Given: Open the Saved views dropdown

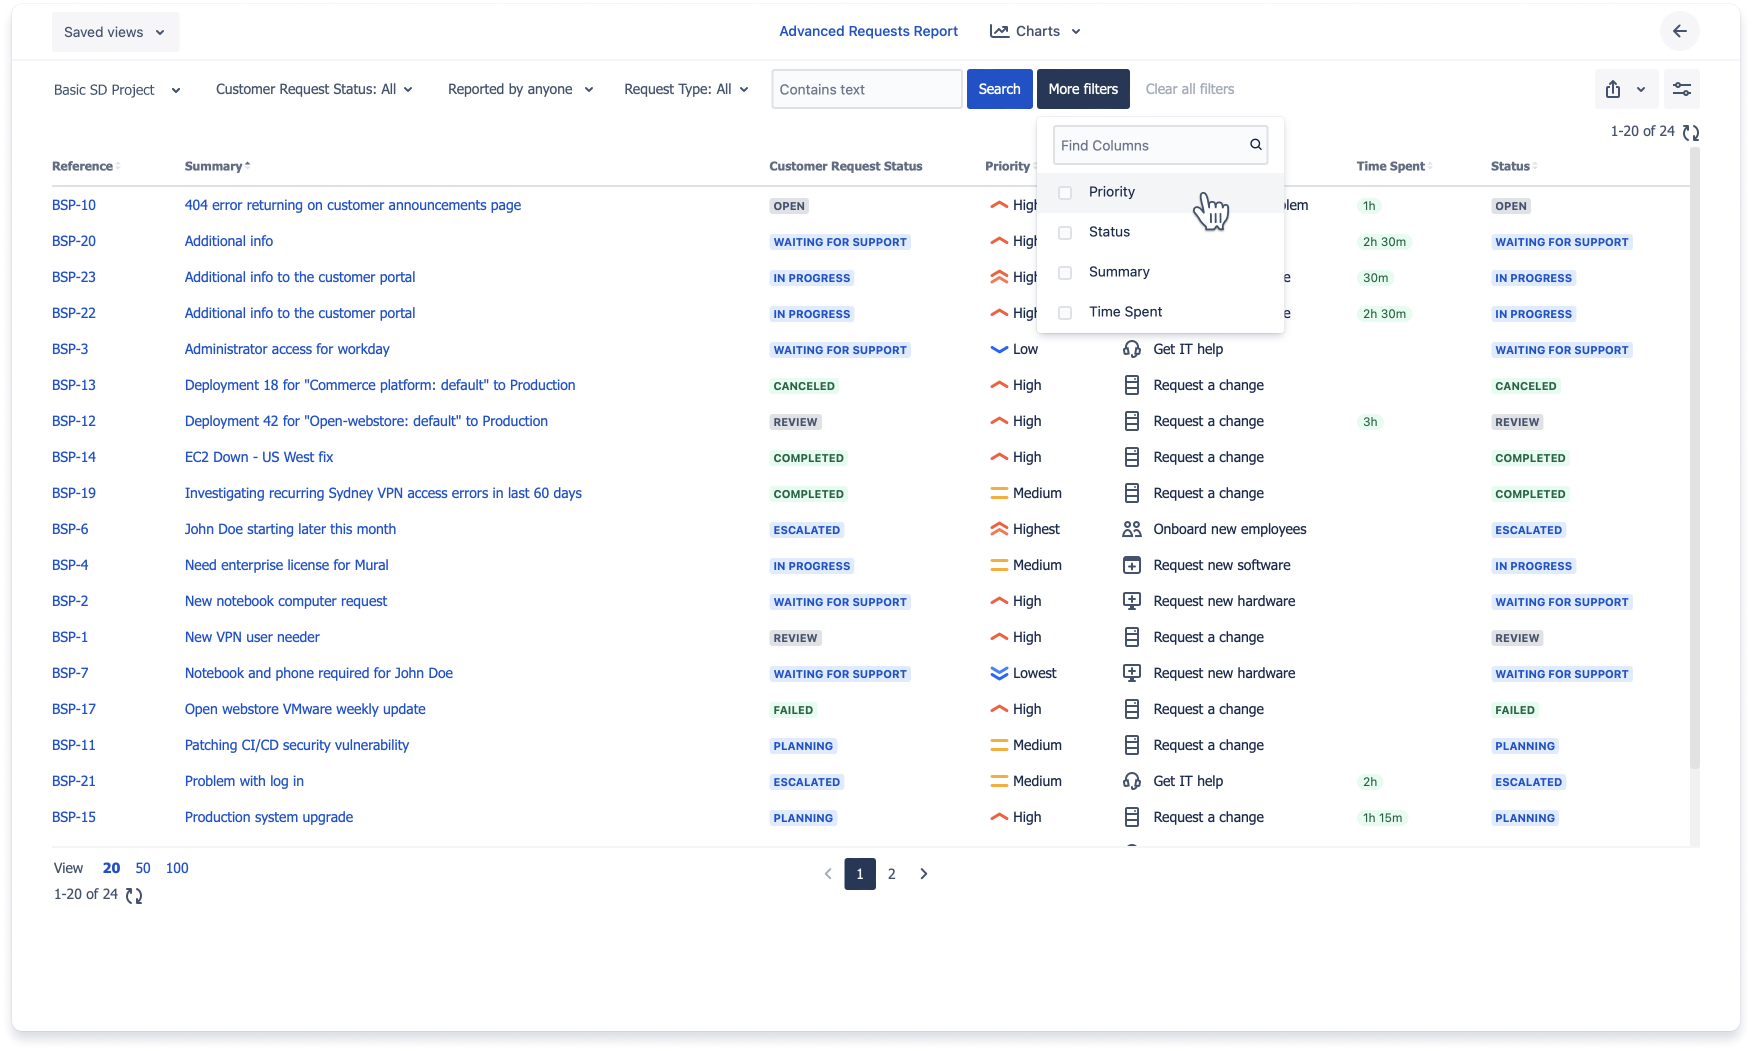Looking at the screenshot, I should click(x=115, y=32).
